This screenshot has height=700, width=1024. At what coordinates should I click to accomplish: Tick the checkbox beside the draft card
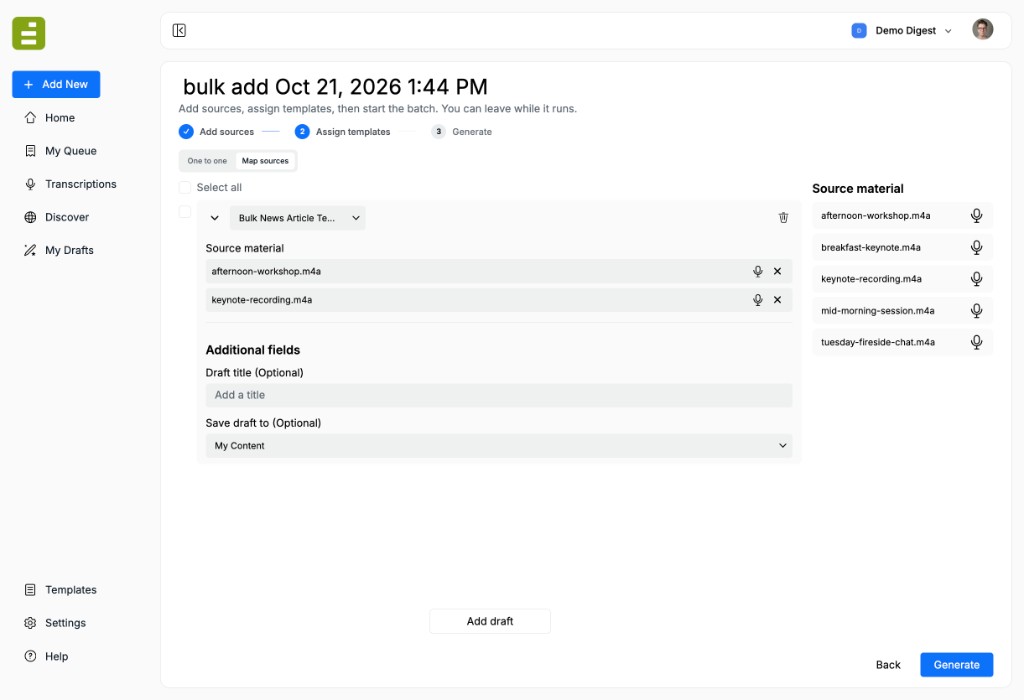click(x=185, y=212)
